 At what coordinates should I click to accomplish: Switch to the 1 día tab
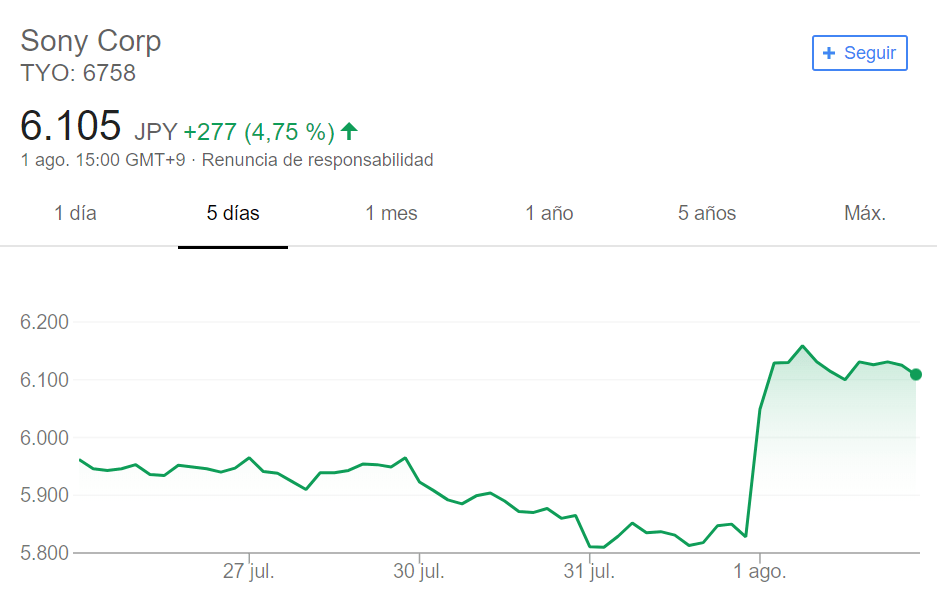(75, 213)
